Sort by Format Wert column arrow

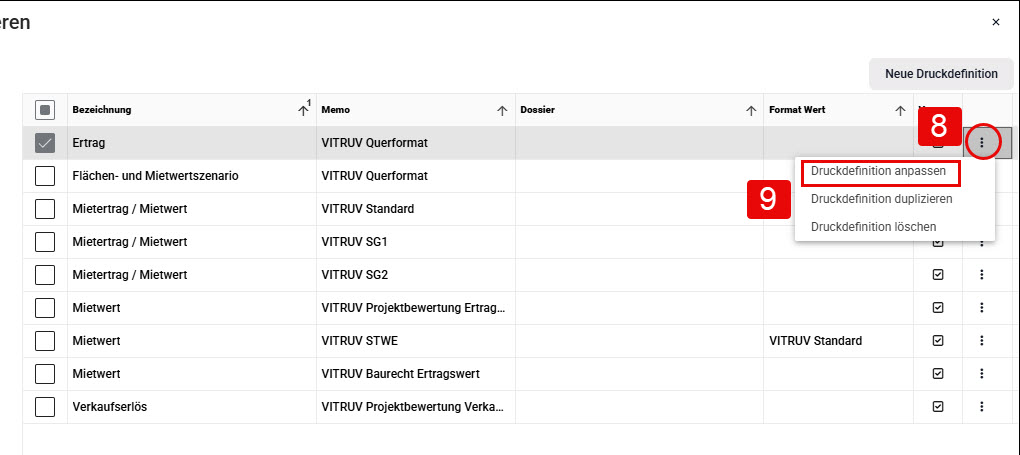900,111
